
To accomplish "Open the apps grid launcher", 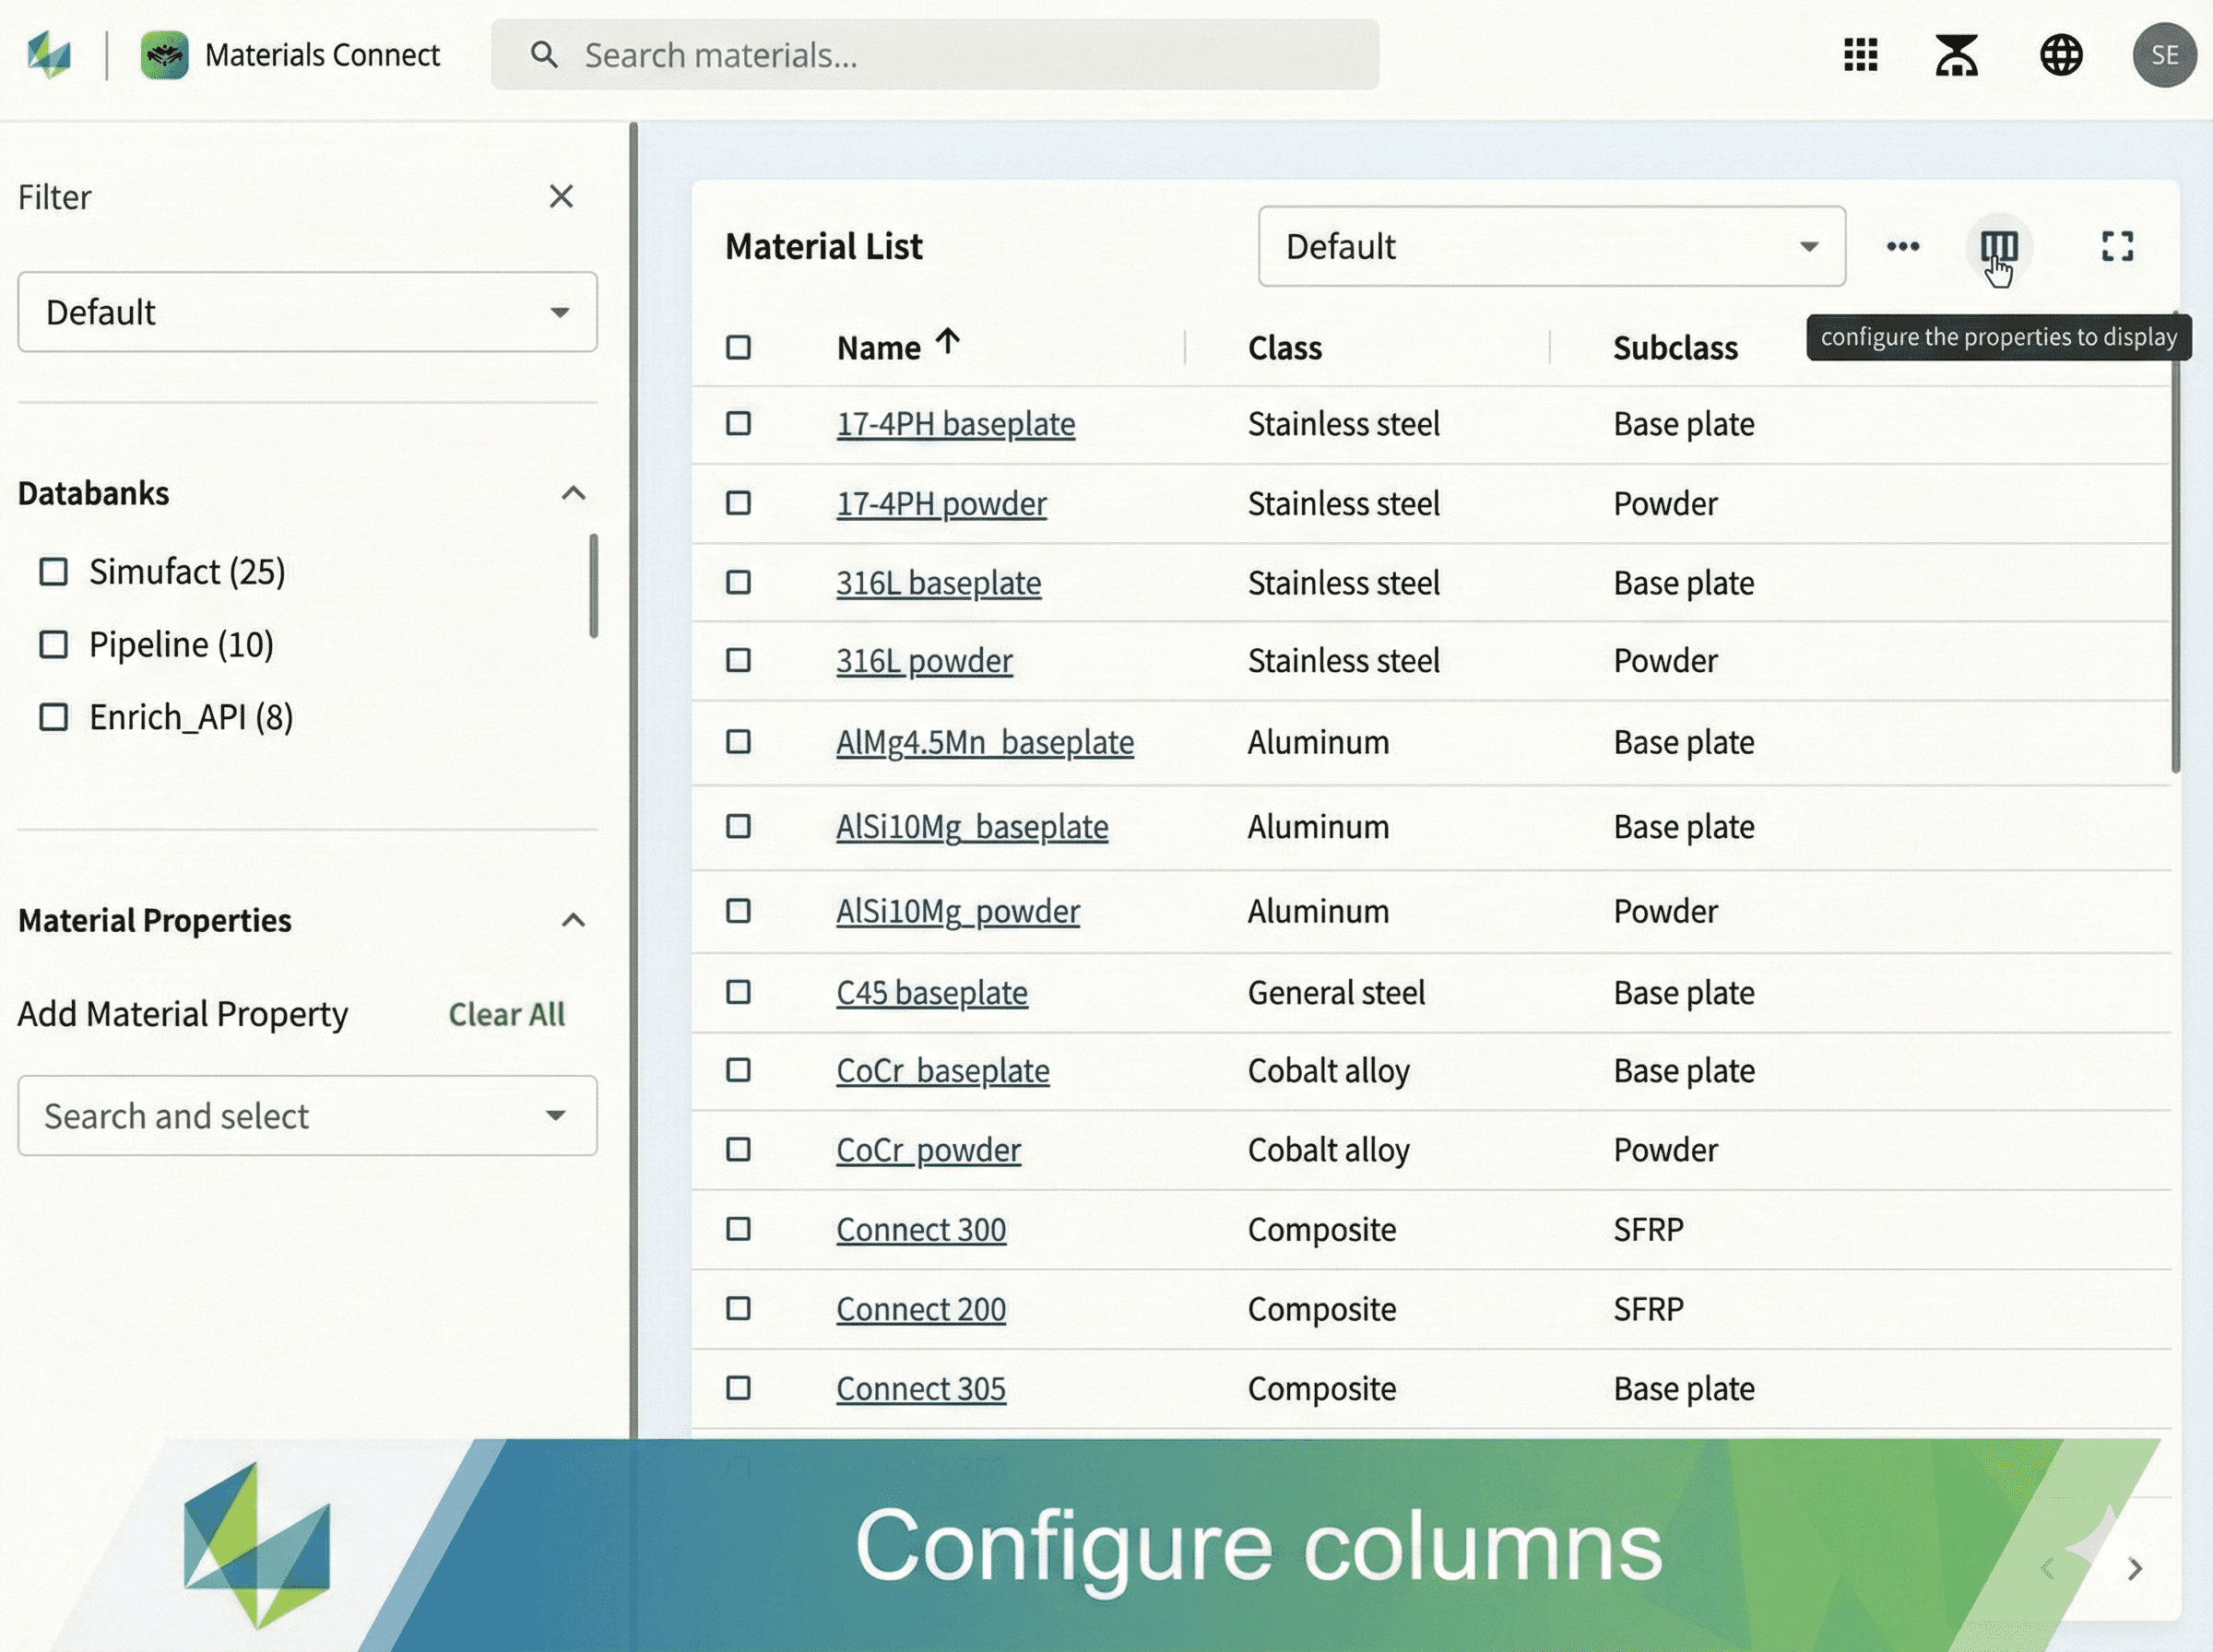I will [x=1860, y=55].
